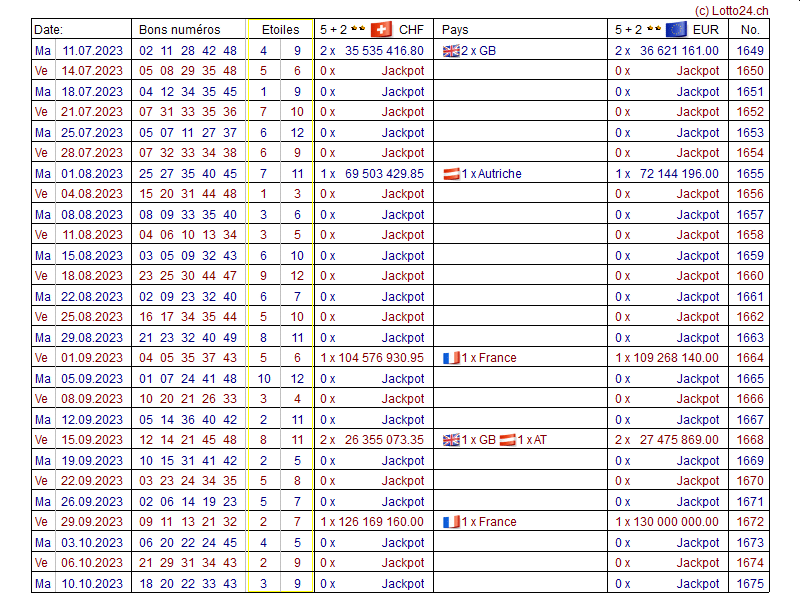Open the (c) Lotto24.ch link
The height and width of the screenshot is (600, 800).
point(731,10)
